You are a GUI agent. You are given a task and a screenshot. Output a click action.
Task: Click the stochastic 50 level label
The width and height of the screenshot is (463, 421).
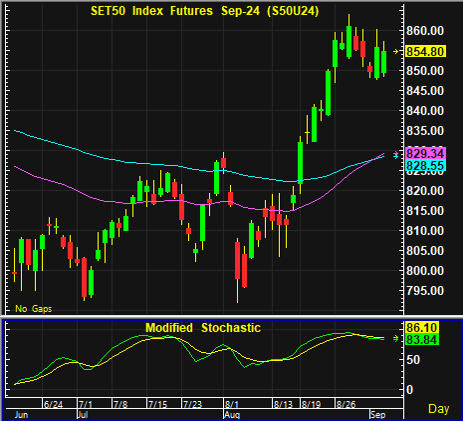pyautogui.click(x=413, y=360)
